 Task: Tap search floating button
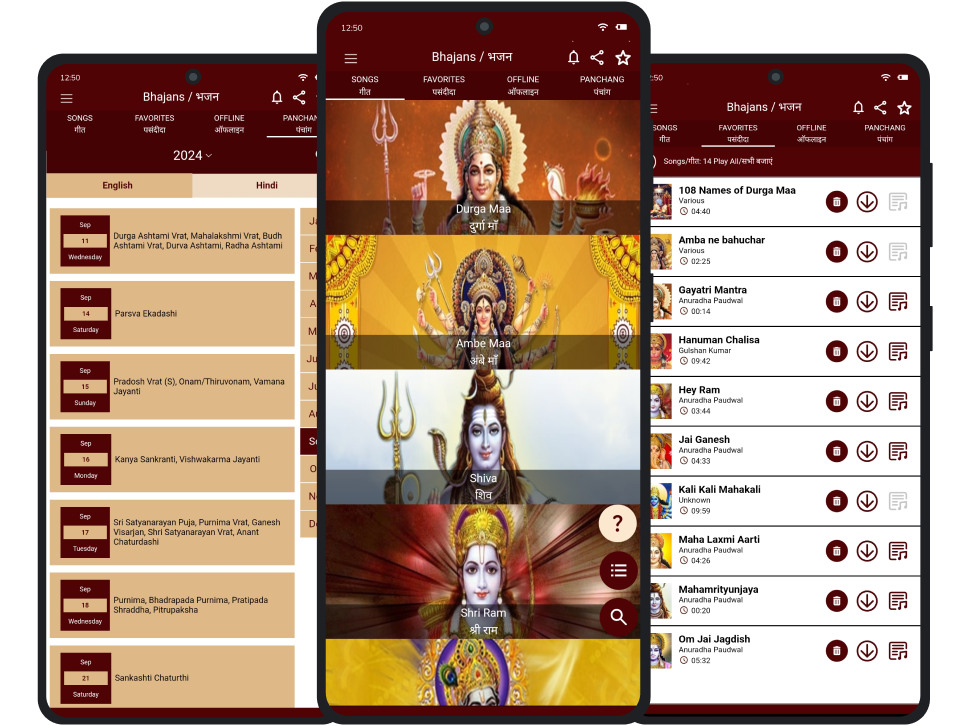618,617
